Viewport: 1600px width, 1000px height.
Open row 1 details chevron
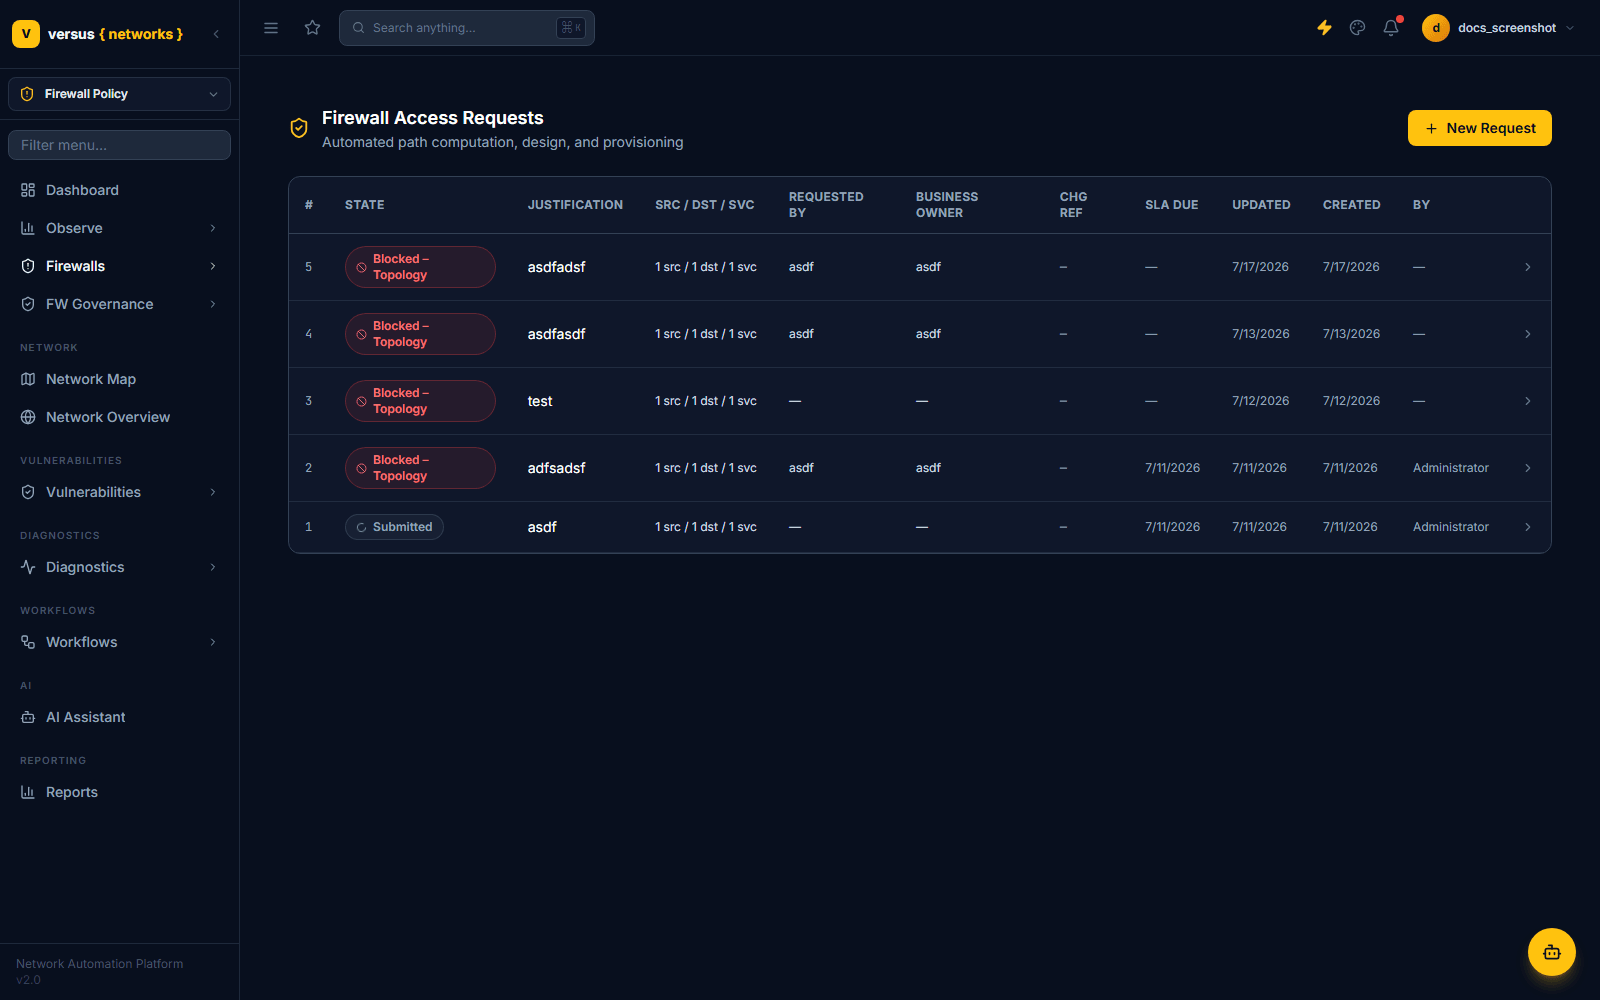[1528, 527]
